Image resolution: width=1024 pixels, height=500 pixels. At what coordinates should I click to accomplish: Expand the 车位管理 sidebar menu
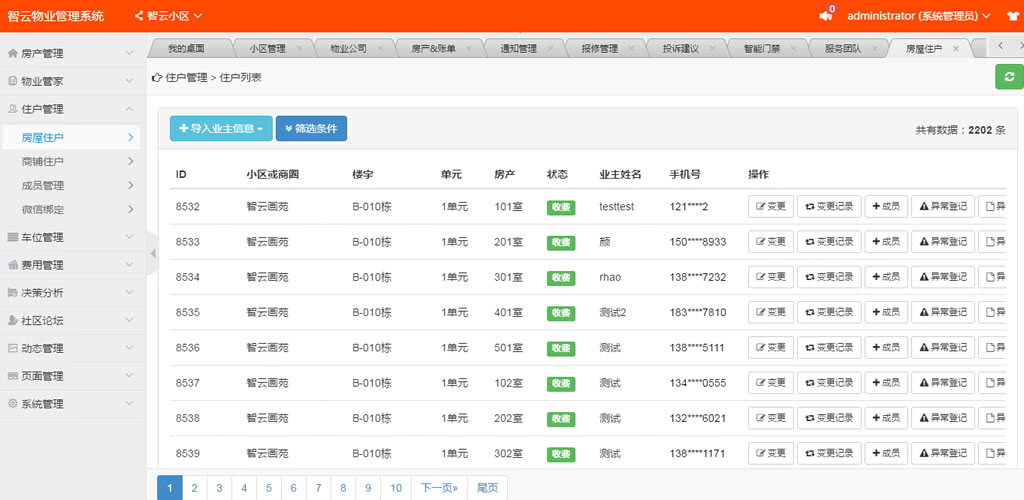(x=70, y=237)
